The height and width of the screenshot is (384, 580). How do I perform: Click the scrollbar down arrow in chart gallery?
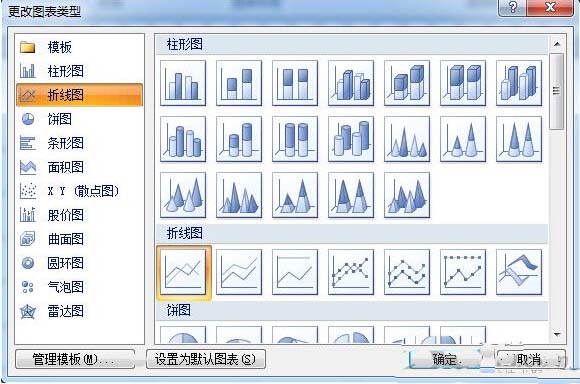pos(557,335)
